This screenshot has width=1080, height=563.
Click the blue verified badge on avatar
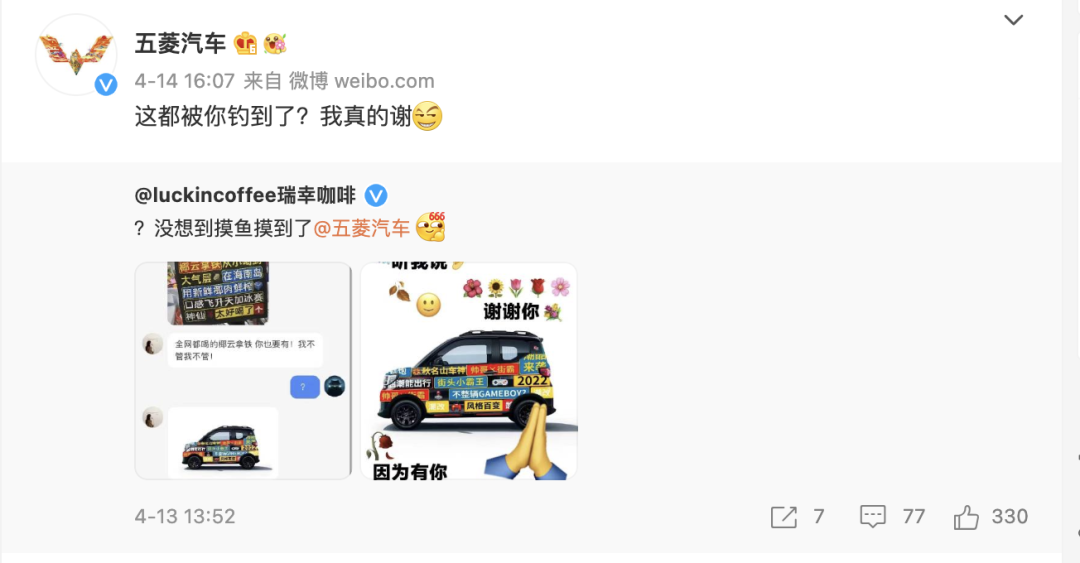[105, 84]
